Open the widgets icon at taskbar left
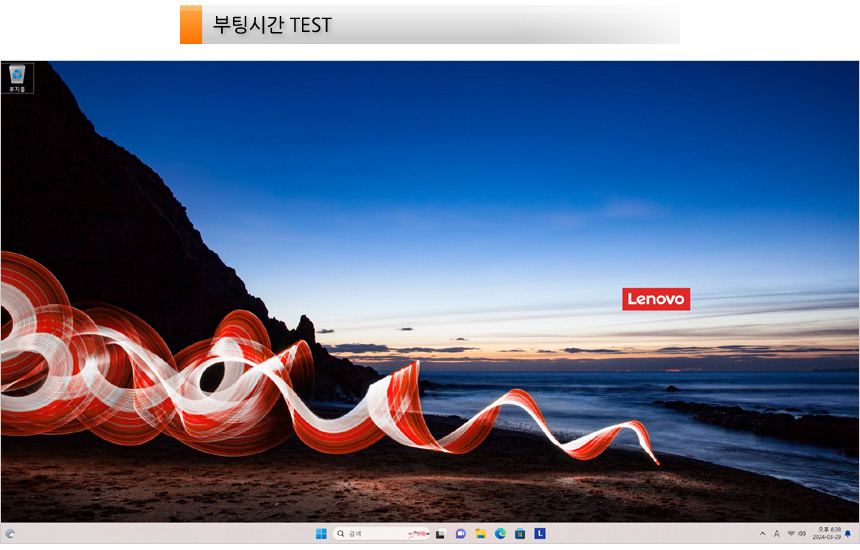The image size is (860, 550). click(x=10, y=534)
